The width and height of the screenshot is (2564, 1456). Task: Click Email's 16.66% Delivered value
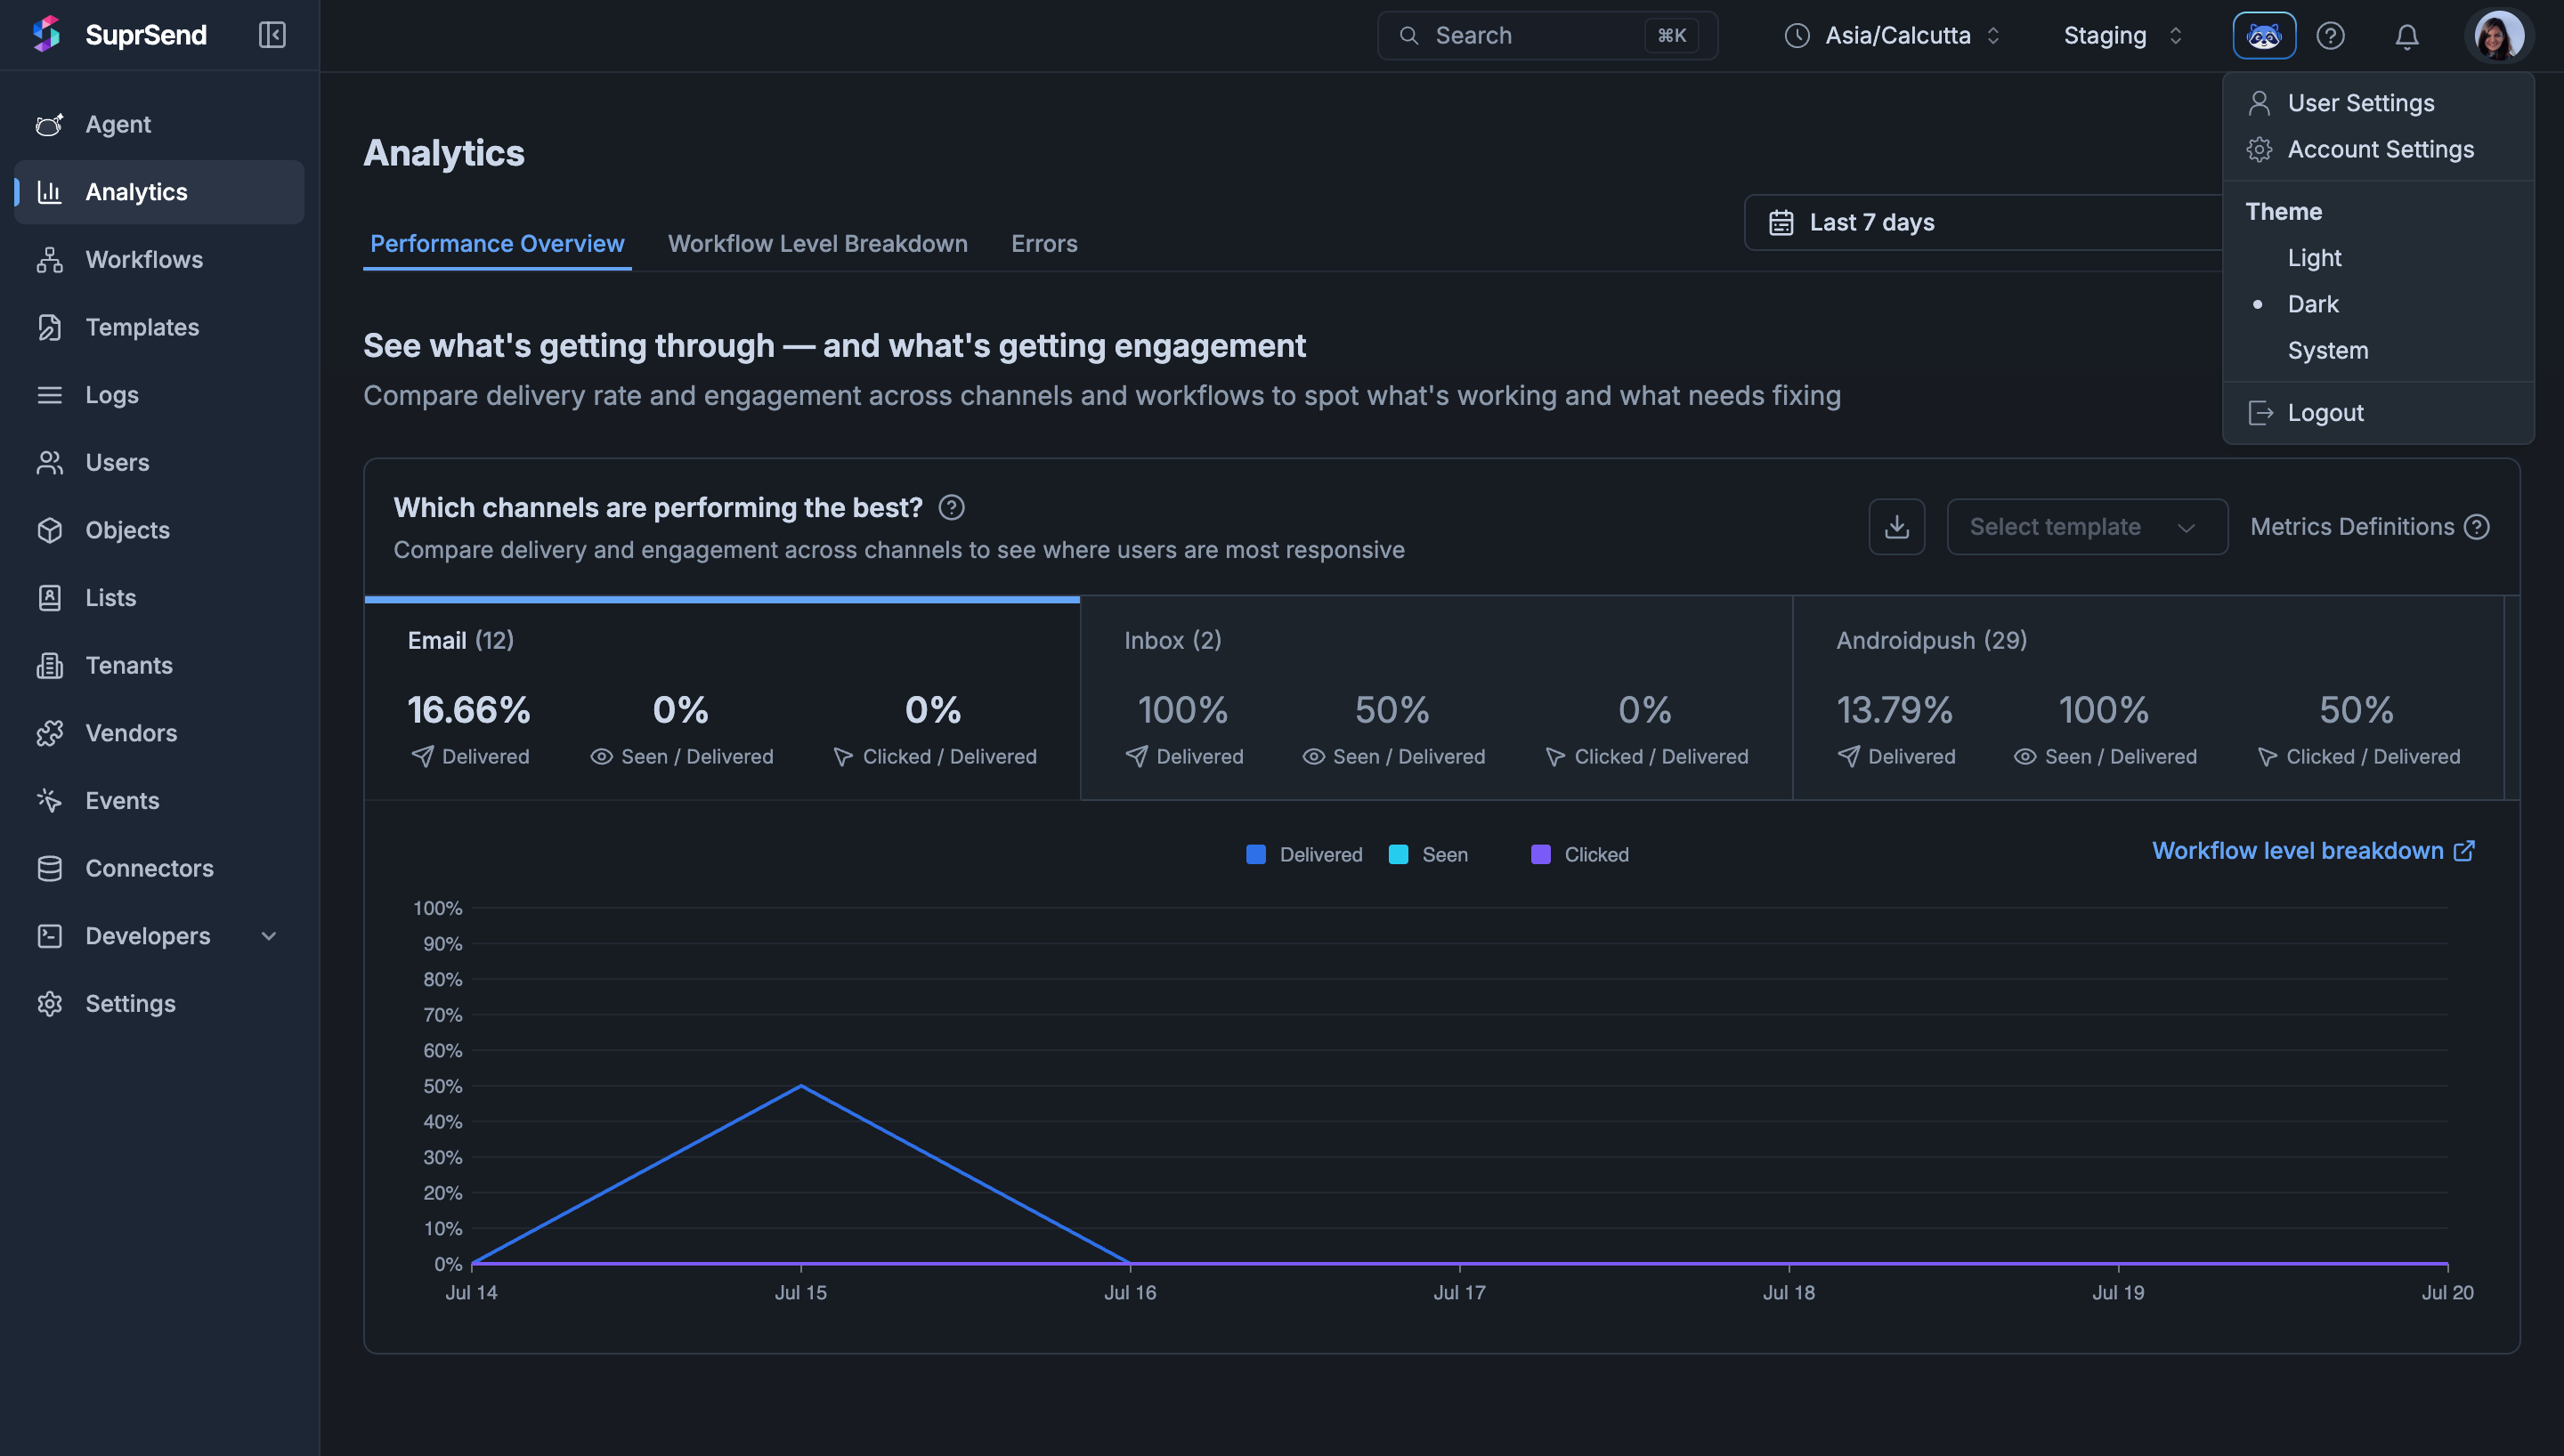(468, 710)
